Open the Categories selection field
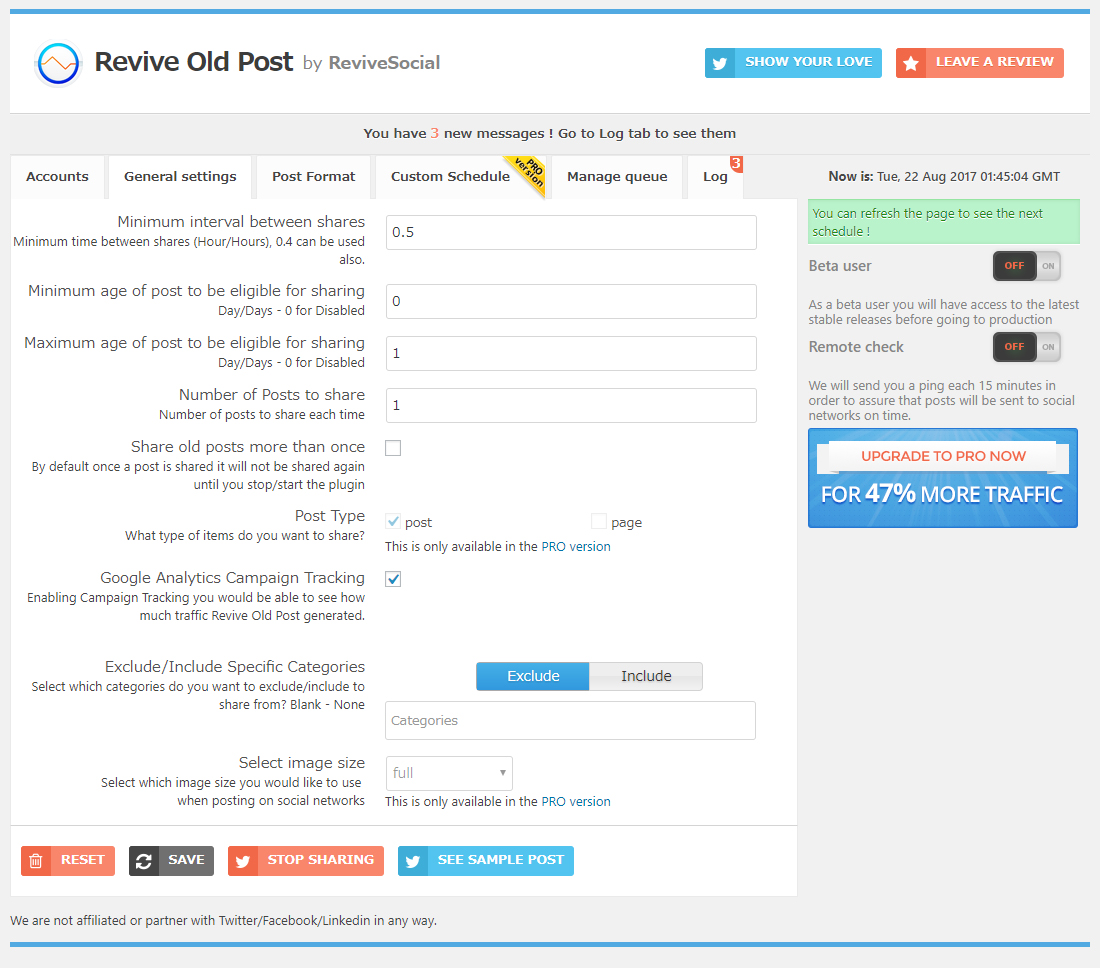The height and width of the screenshot is (968, 1100). coord(570,720)
